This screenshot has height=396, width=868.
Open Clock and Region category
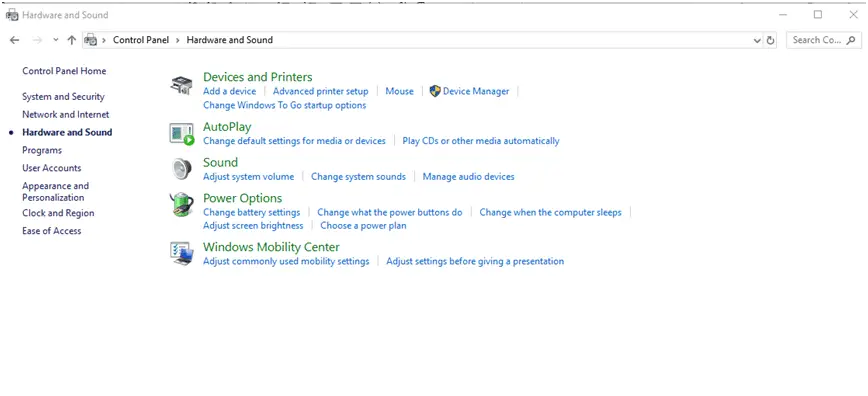[x=58, y=213]
